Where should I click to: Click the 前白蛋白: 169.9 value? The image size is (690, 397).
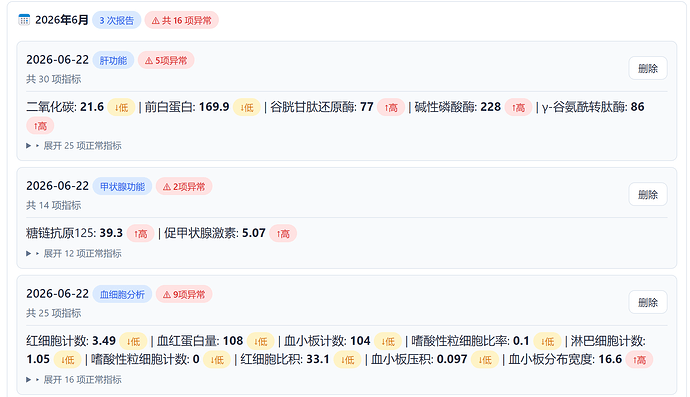tap(187, 107)
